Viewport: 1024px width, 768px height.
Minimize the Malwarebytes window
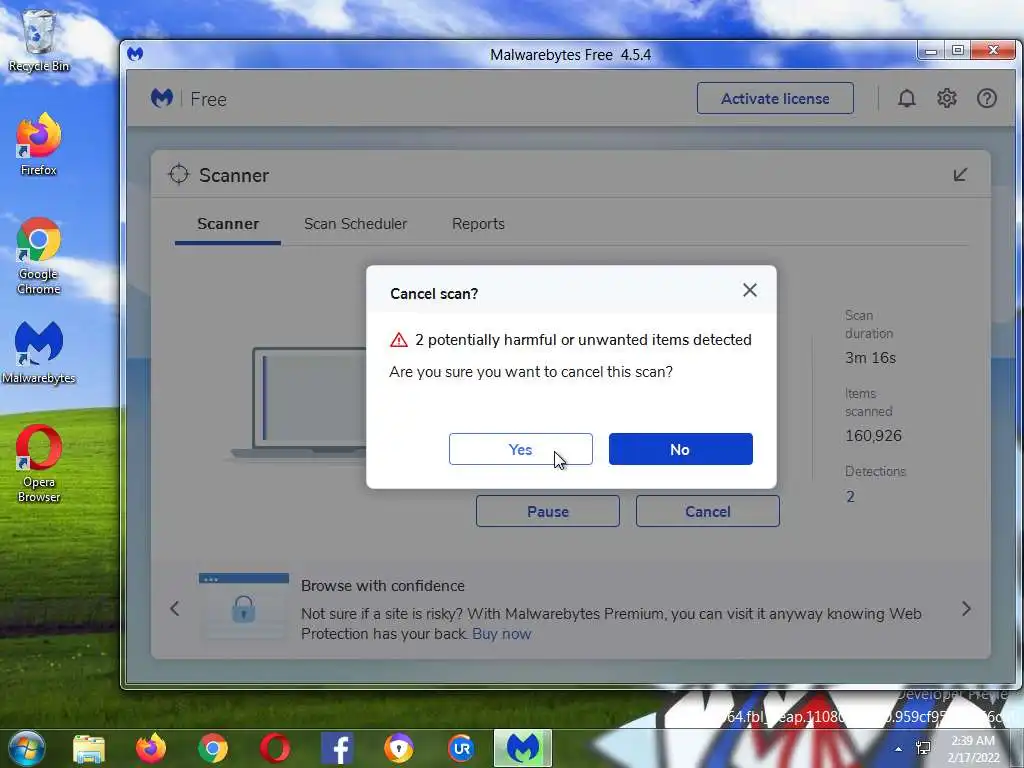931,50
